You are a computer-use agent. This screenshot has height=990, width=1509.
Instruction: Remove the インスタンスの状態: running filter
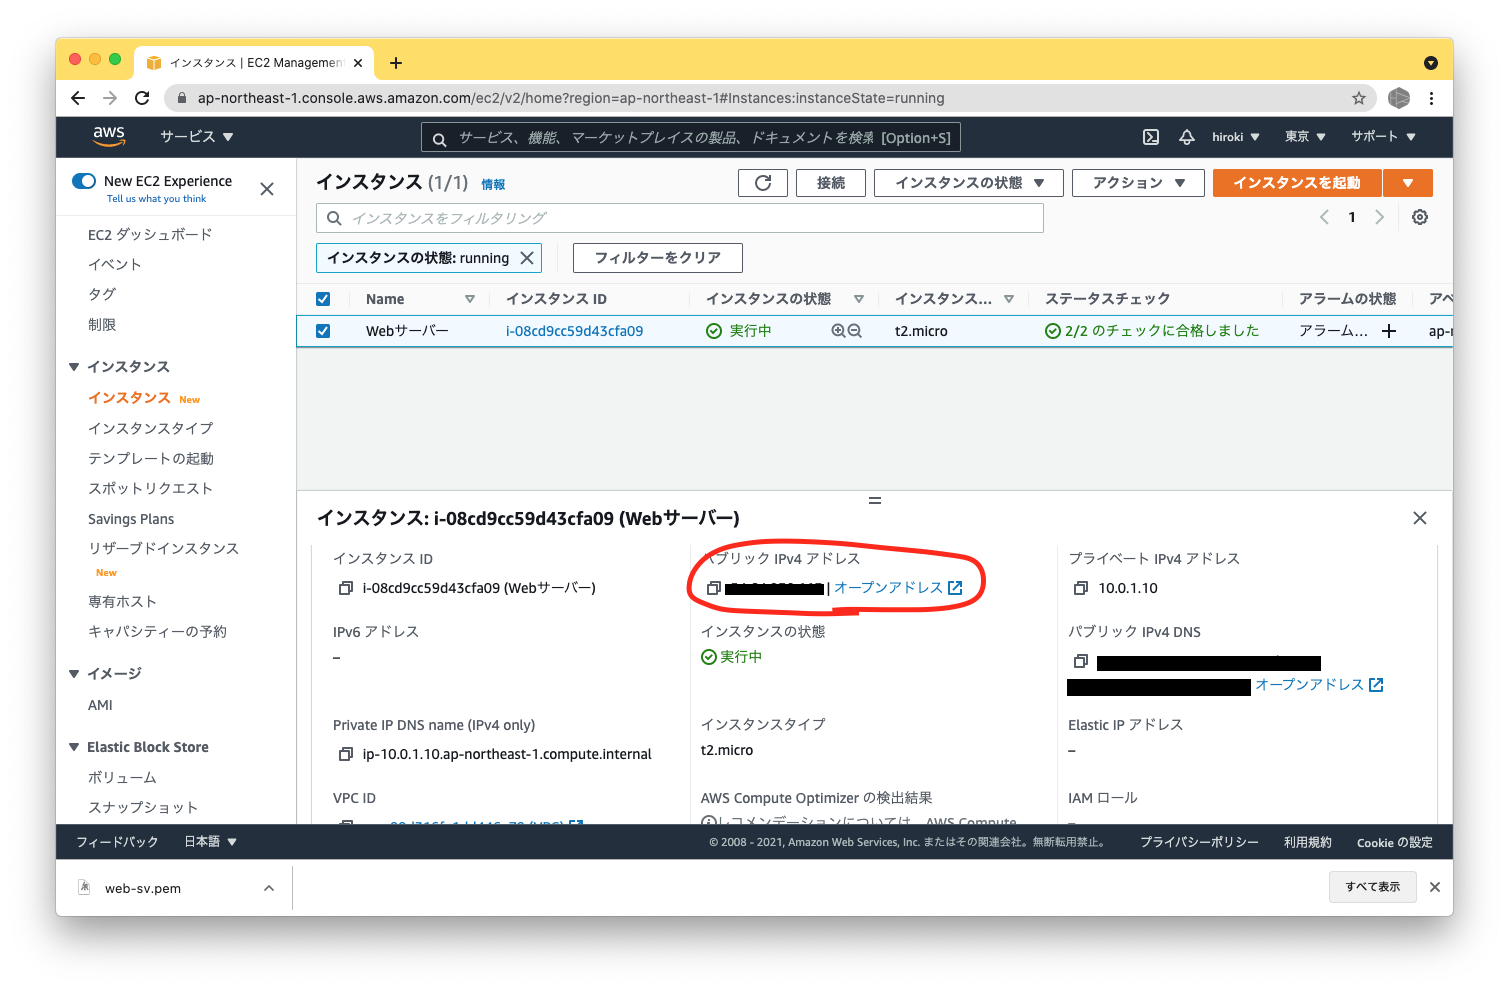point(527,257)
